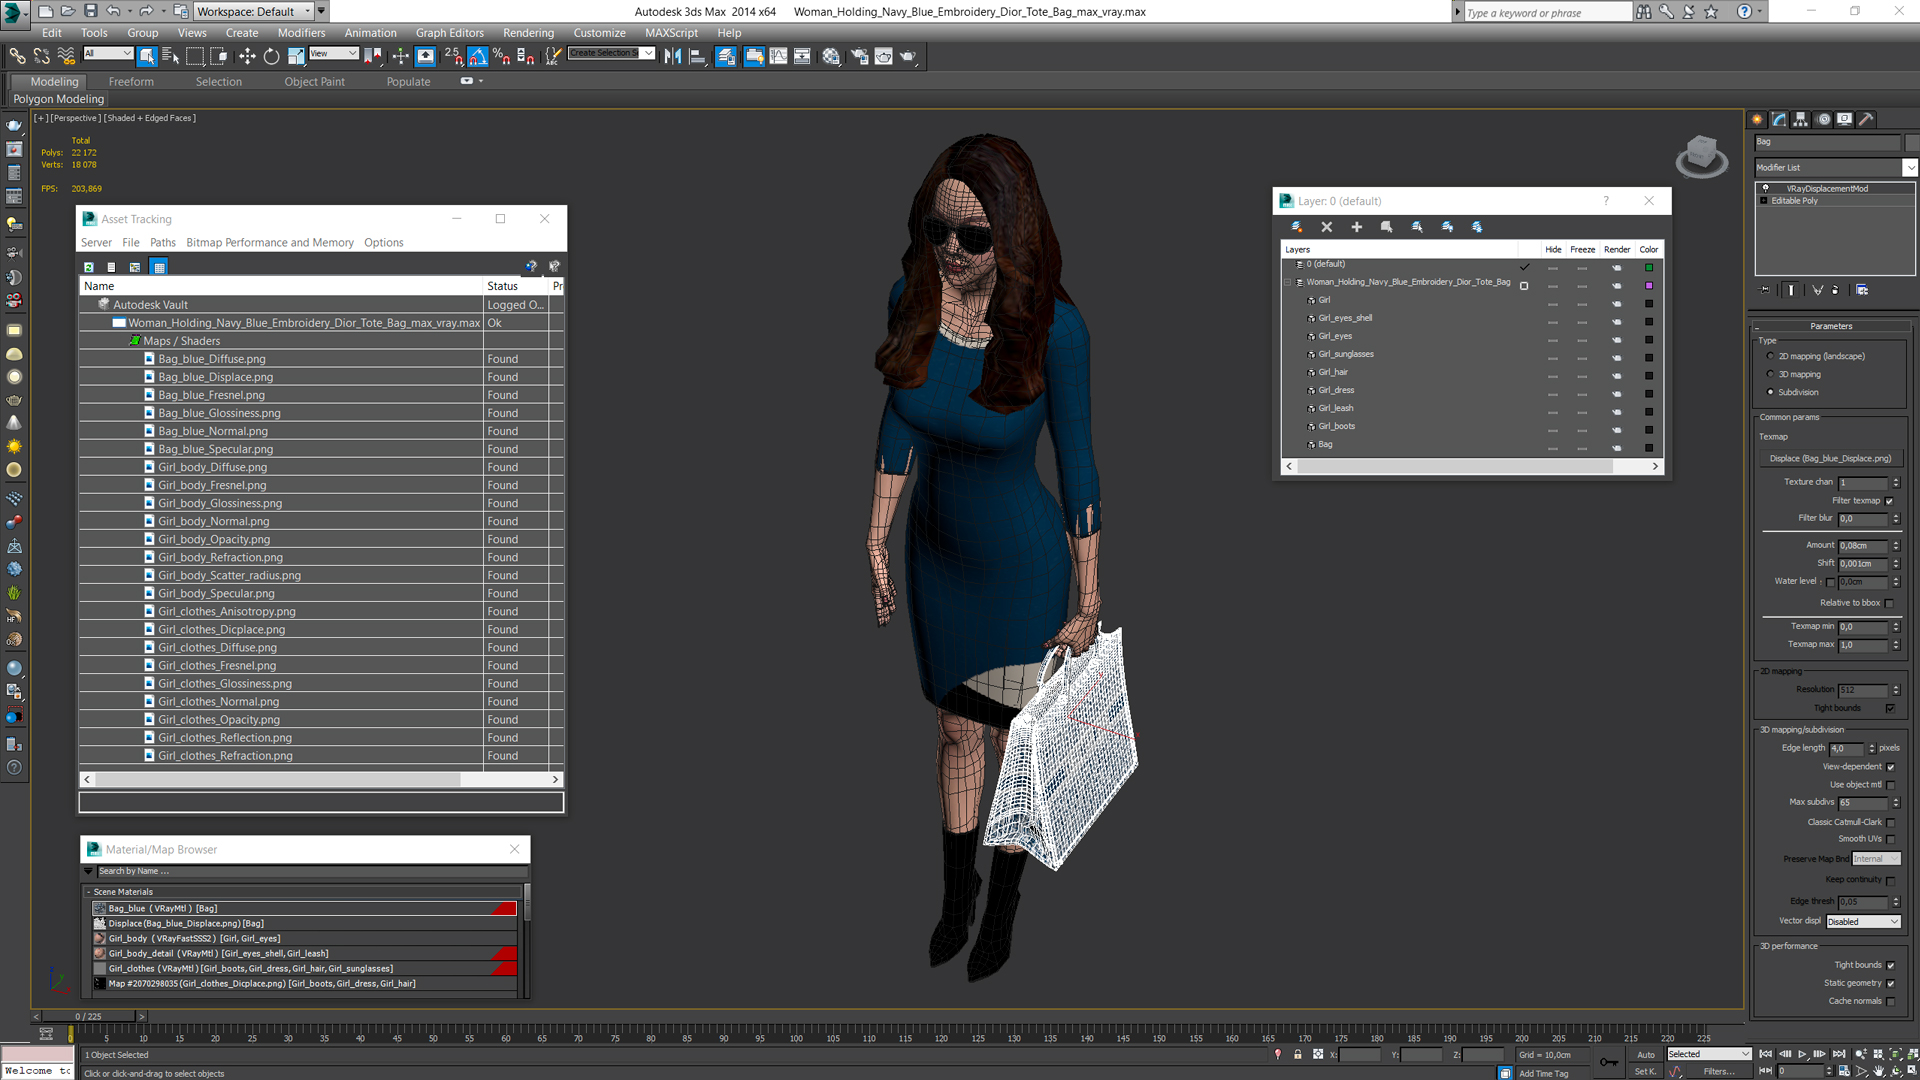This screenshot has height=1080, width=1920.
Task: Refresh the Asset Tracking list
Action: point(89,267)
